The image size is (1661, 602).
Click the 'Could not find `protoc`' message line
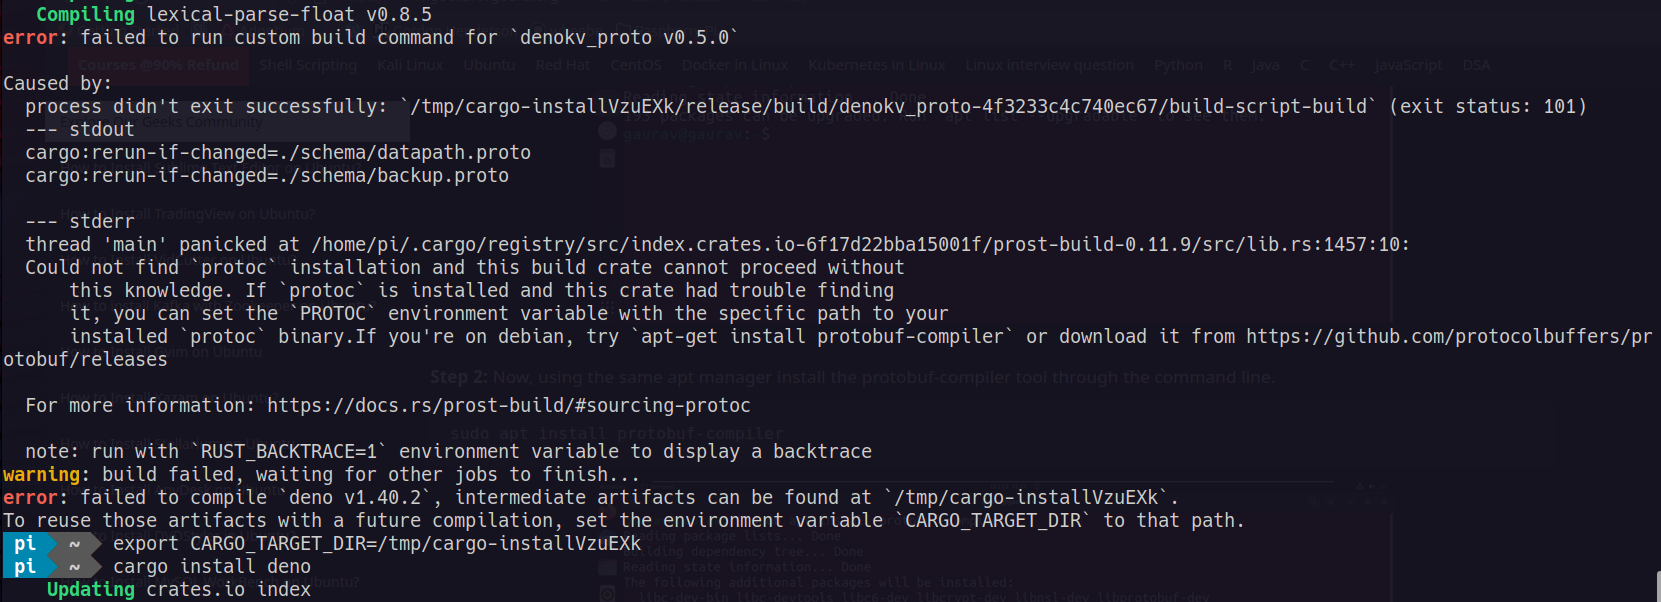(x=465, y=267)
